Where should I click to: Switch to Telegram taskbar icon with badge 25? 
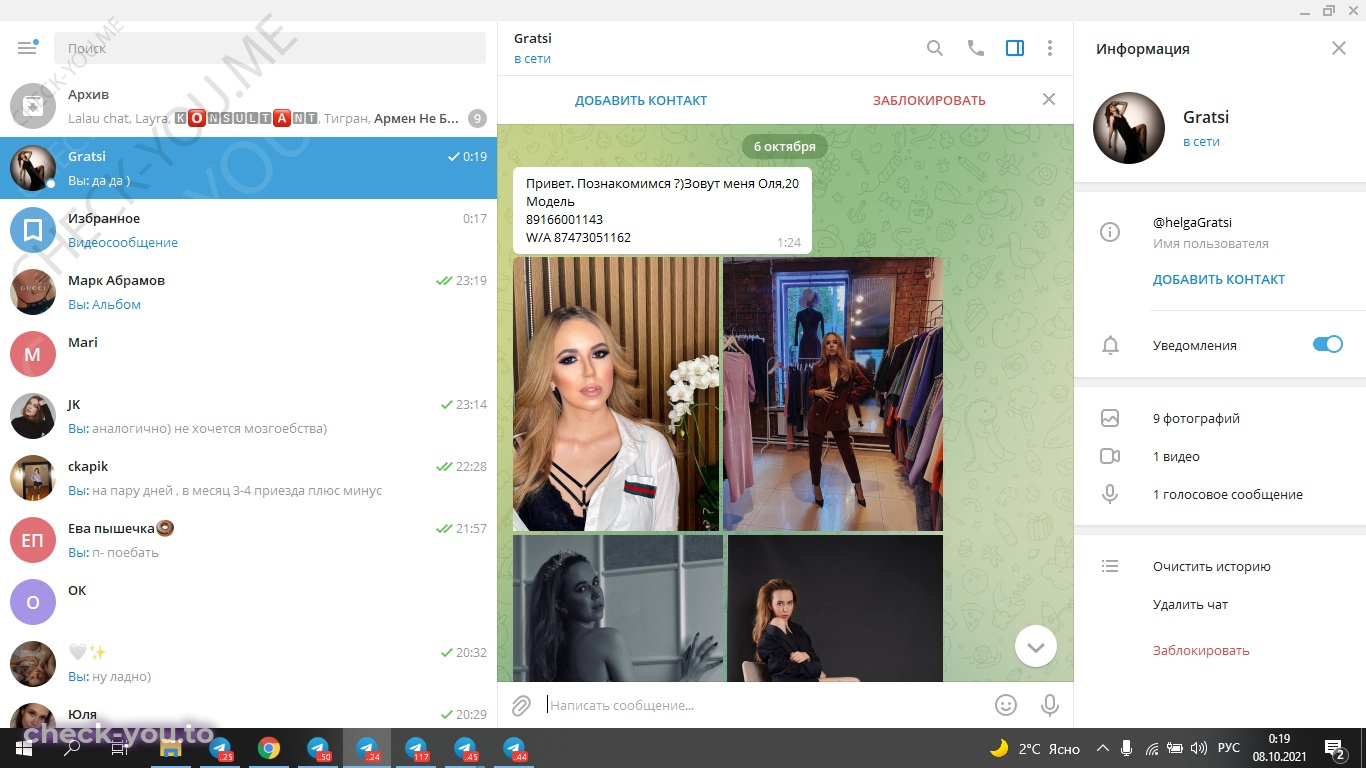point(220,748)
